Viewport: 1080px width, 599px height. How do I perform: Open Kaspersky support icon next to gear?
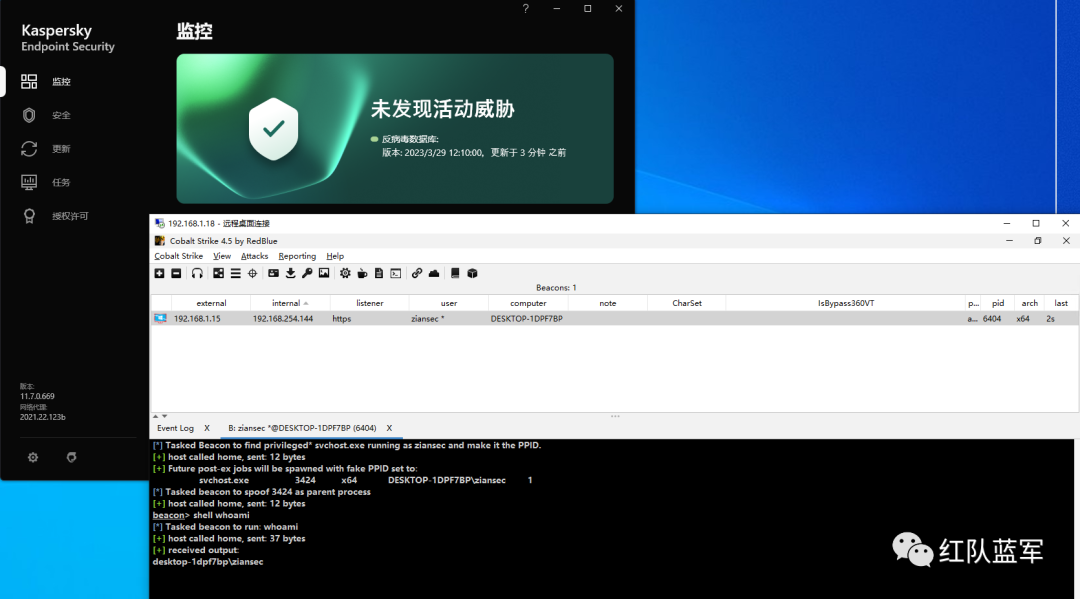[x=72, y=457]
